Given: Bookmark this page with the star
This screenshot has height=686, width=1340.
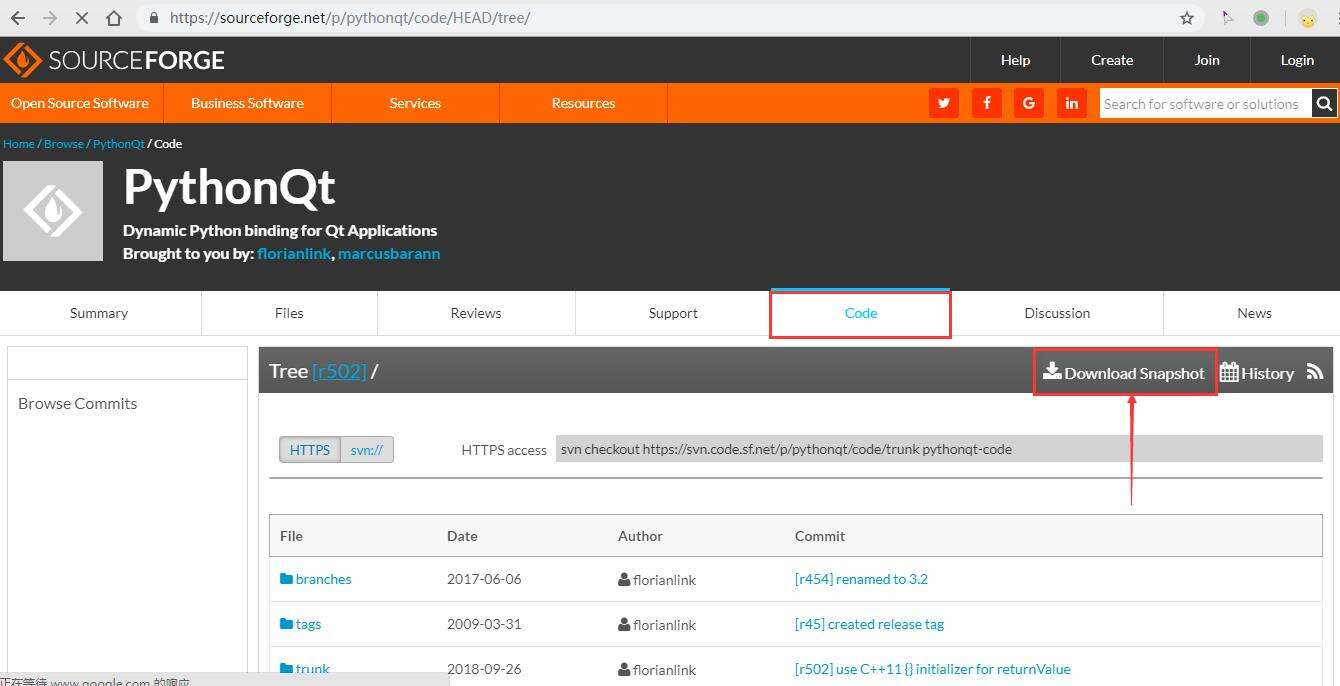Looking at the screenshot, I should 1187,18.
